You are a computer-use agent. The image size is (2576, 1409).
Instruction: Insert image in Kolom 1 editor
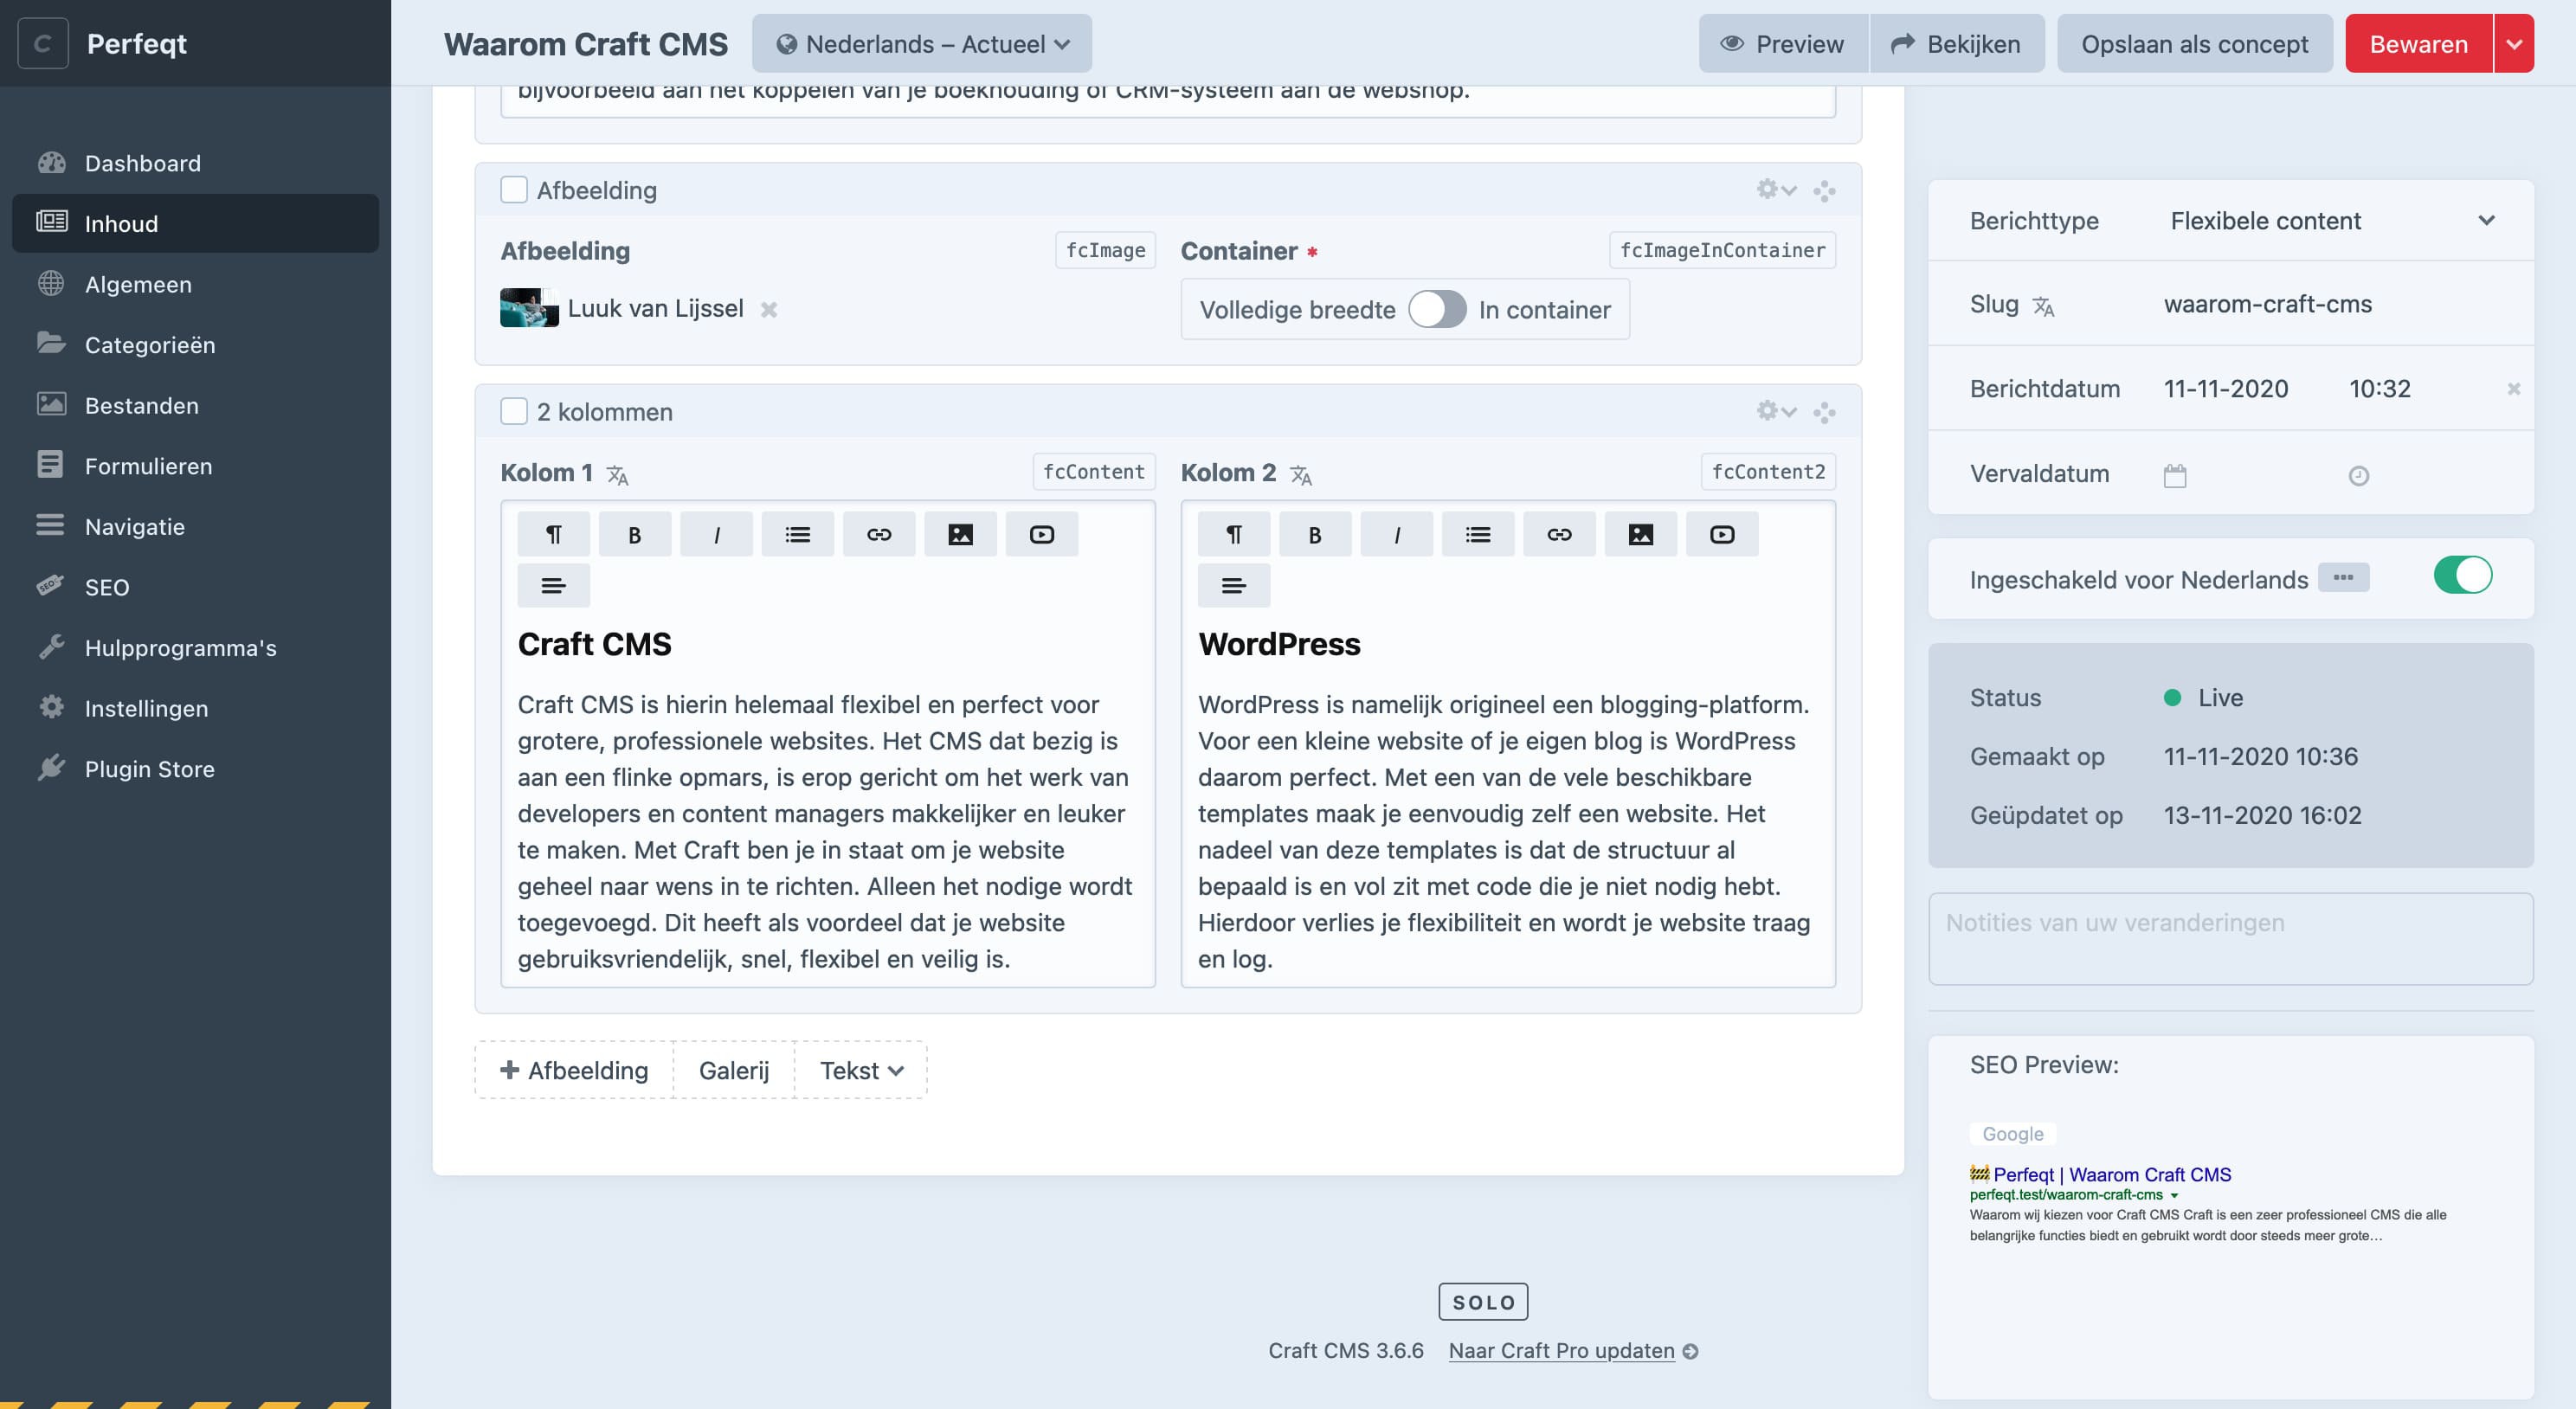(960, 534)
